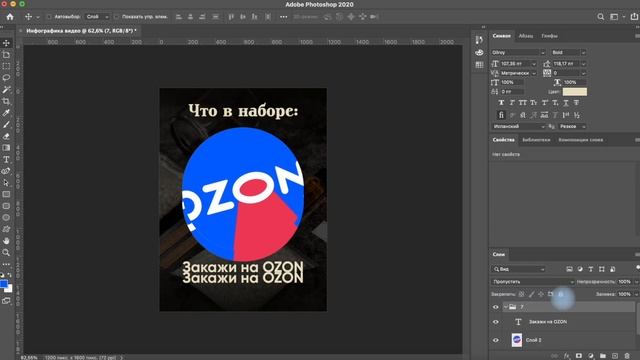The image size is (640, 360).
Task: Open the layer filter type dropdown
Action: (518, 269)
